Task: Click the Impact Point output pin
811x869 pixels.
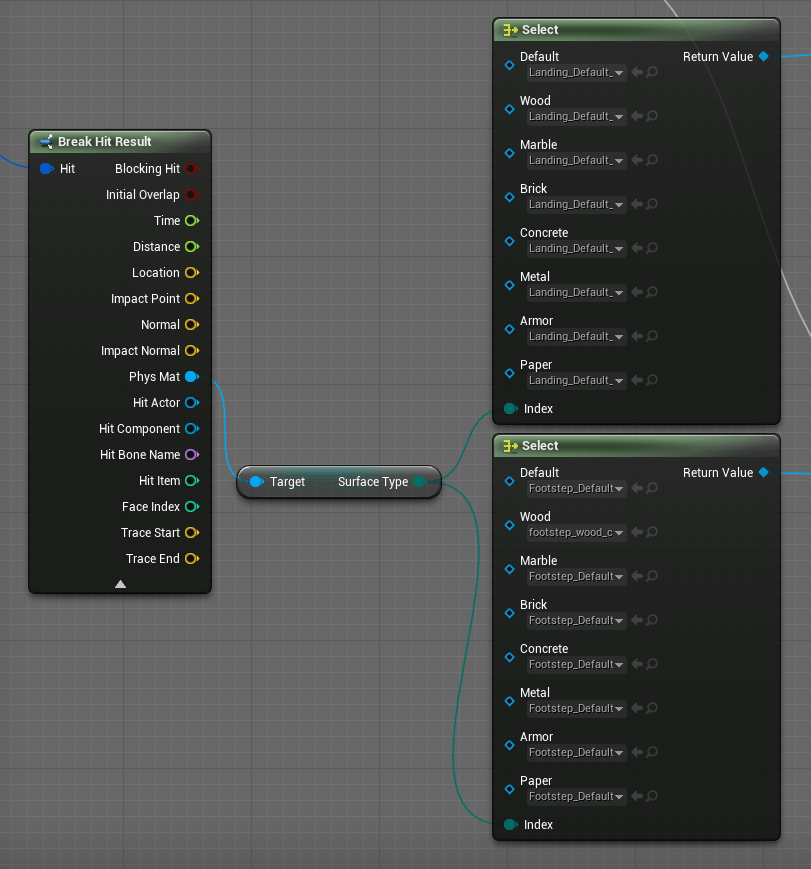Action: point(191,299)
